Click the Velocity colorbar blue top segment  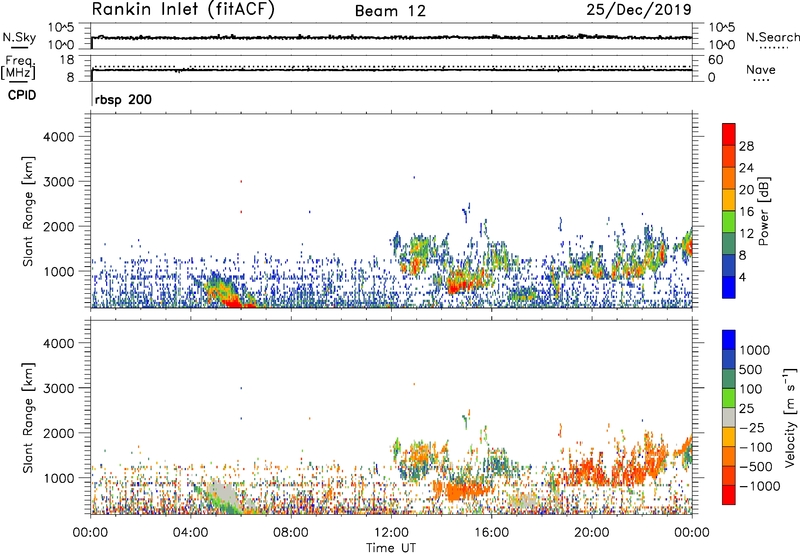(x=729, y=339)
